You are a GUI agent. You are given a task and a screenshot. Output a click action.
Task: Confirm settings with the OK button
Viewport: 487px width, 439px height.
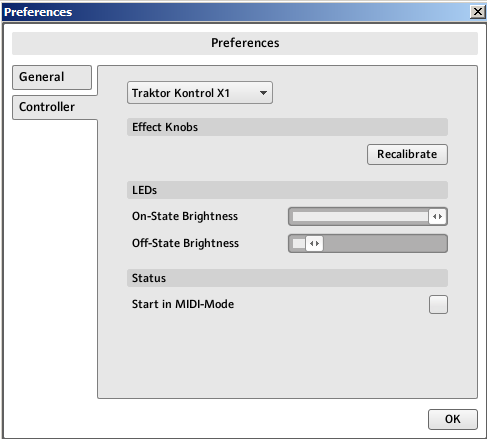pos(453,419)
